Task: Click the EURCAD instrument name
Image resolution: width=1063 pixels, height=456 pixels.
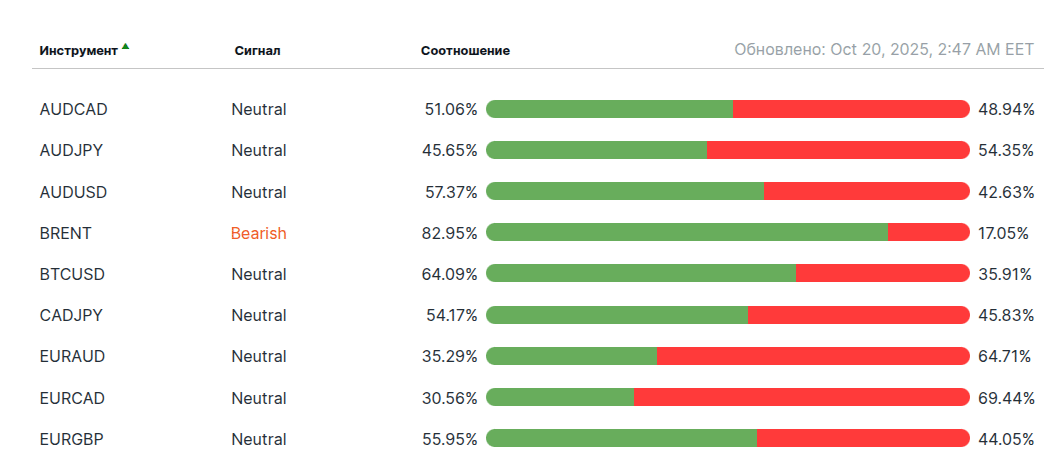Action: (x=72, y=398)
